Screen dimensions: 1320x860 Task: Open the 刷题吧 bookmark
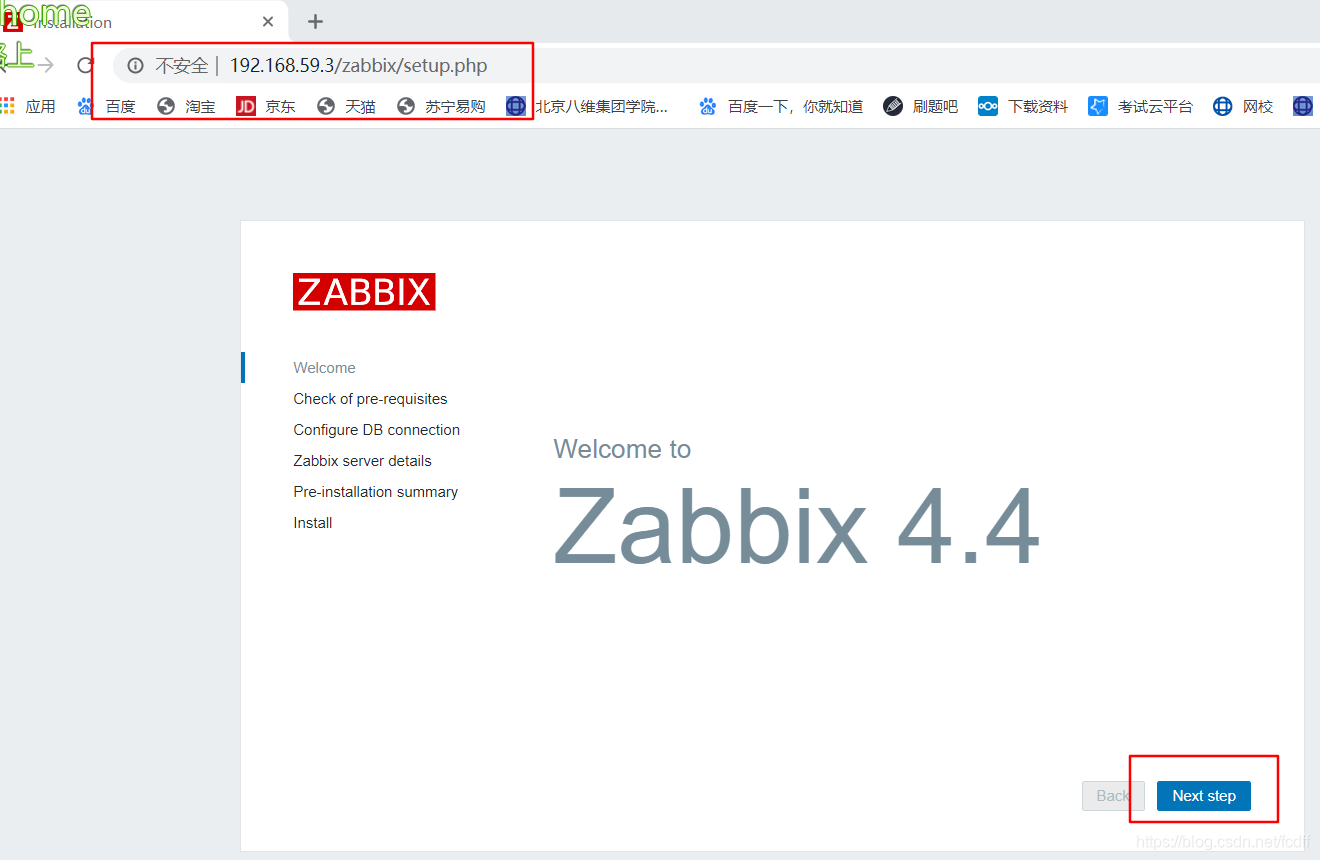tap(921, 106)
